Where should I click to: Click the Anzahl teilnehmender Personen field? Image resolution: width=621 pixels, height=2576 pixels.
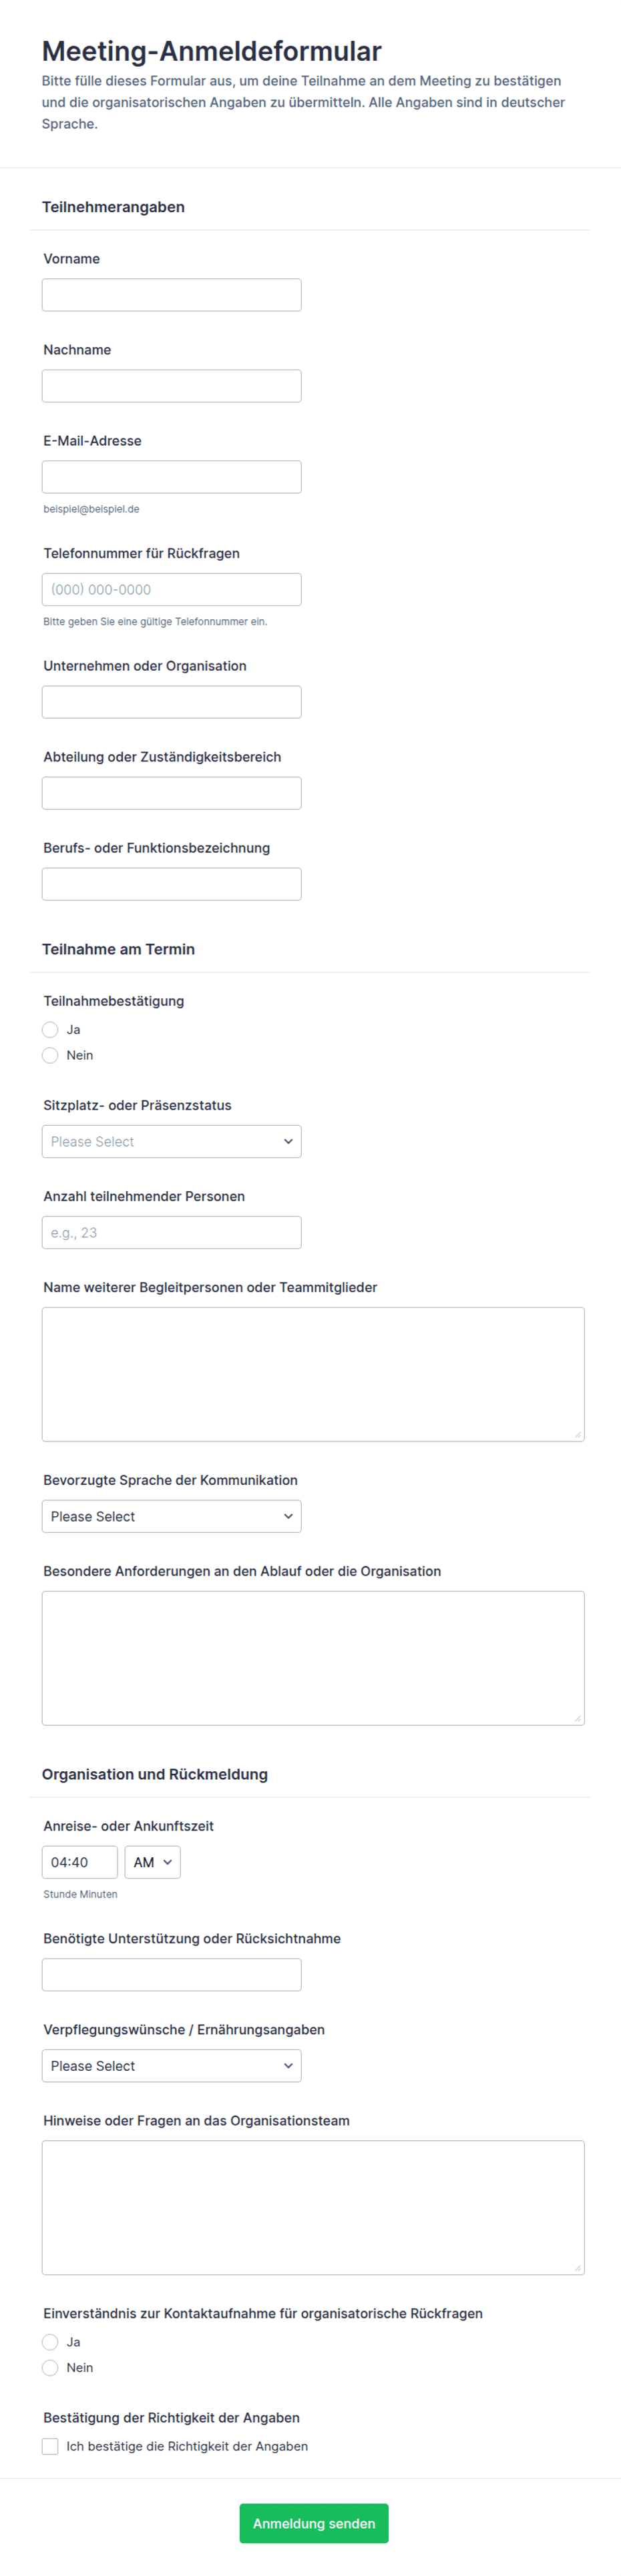point(171,1233)
